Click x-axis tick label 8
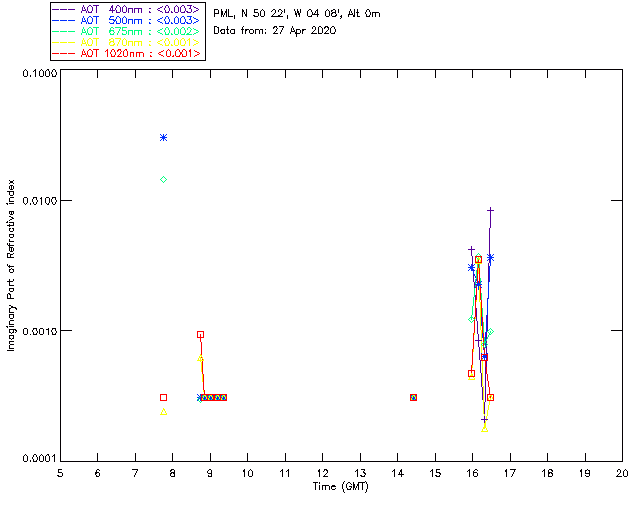The width and height of the screenshot is (640, 512). pyautogui.click(x=173, y=473)
